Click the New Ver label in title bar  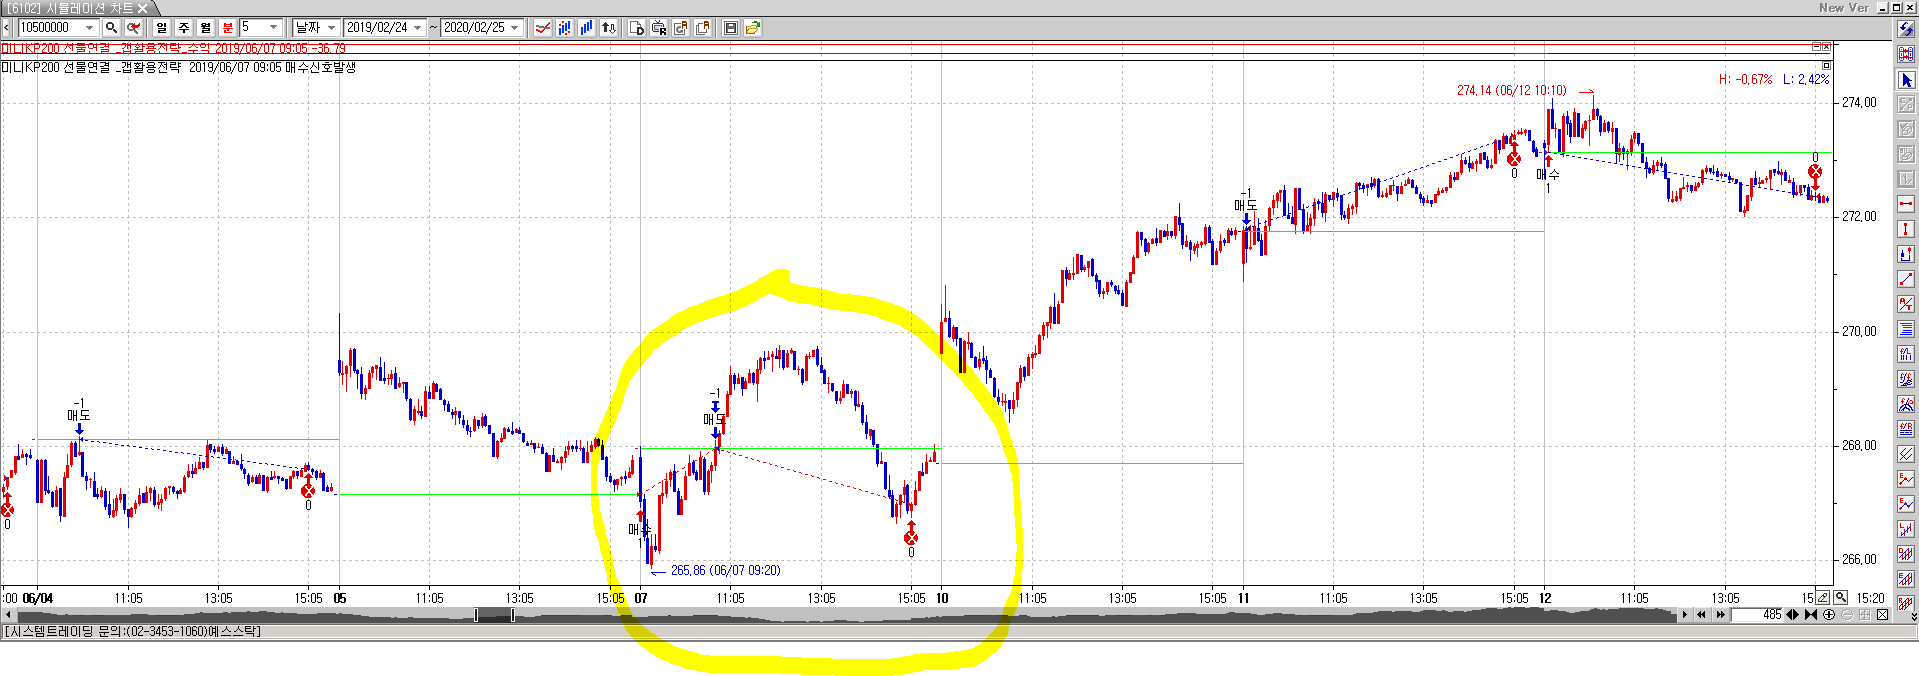(1843, 8)
